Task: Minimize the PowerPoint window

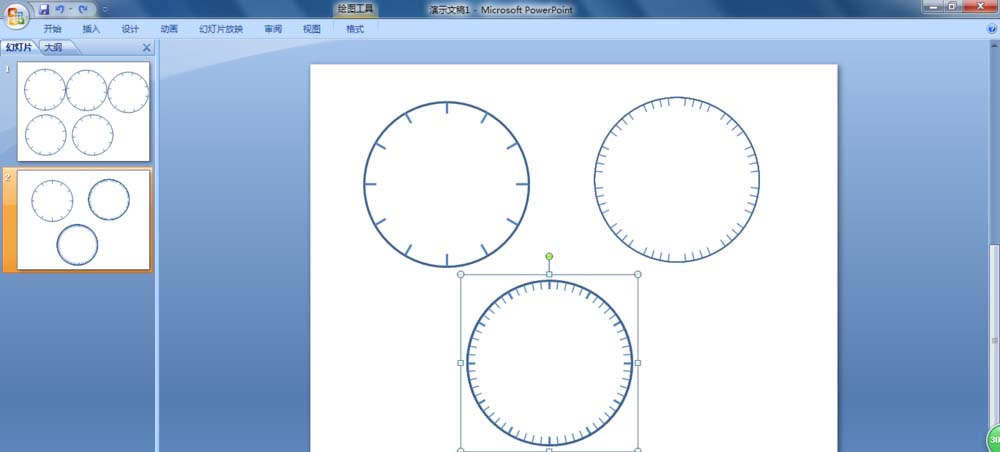Action: coord(934,6)
